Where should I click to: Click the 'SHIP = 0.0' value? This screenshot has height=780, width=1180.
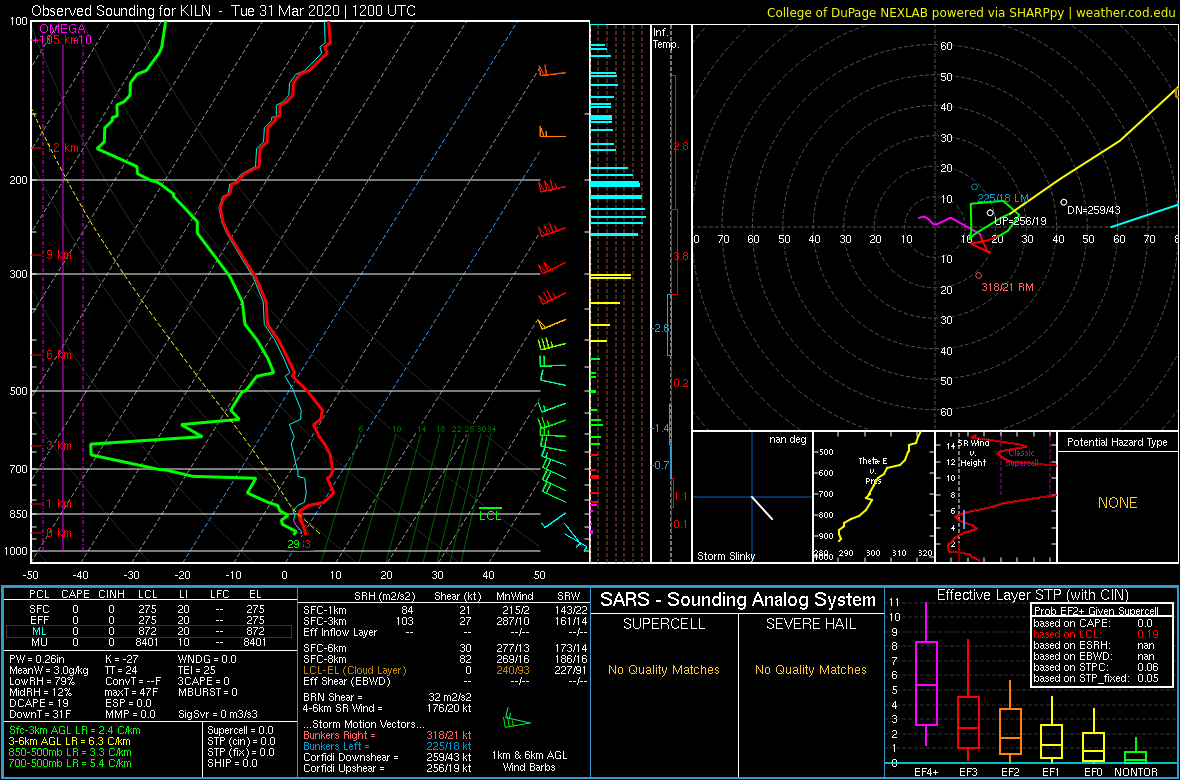point(233,762)
